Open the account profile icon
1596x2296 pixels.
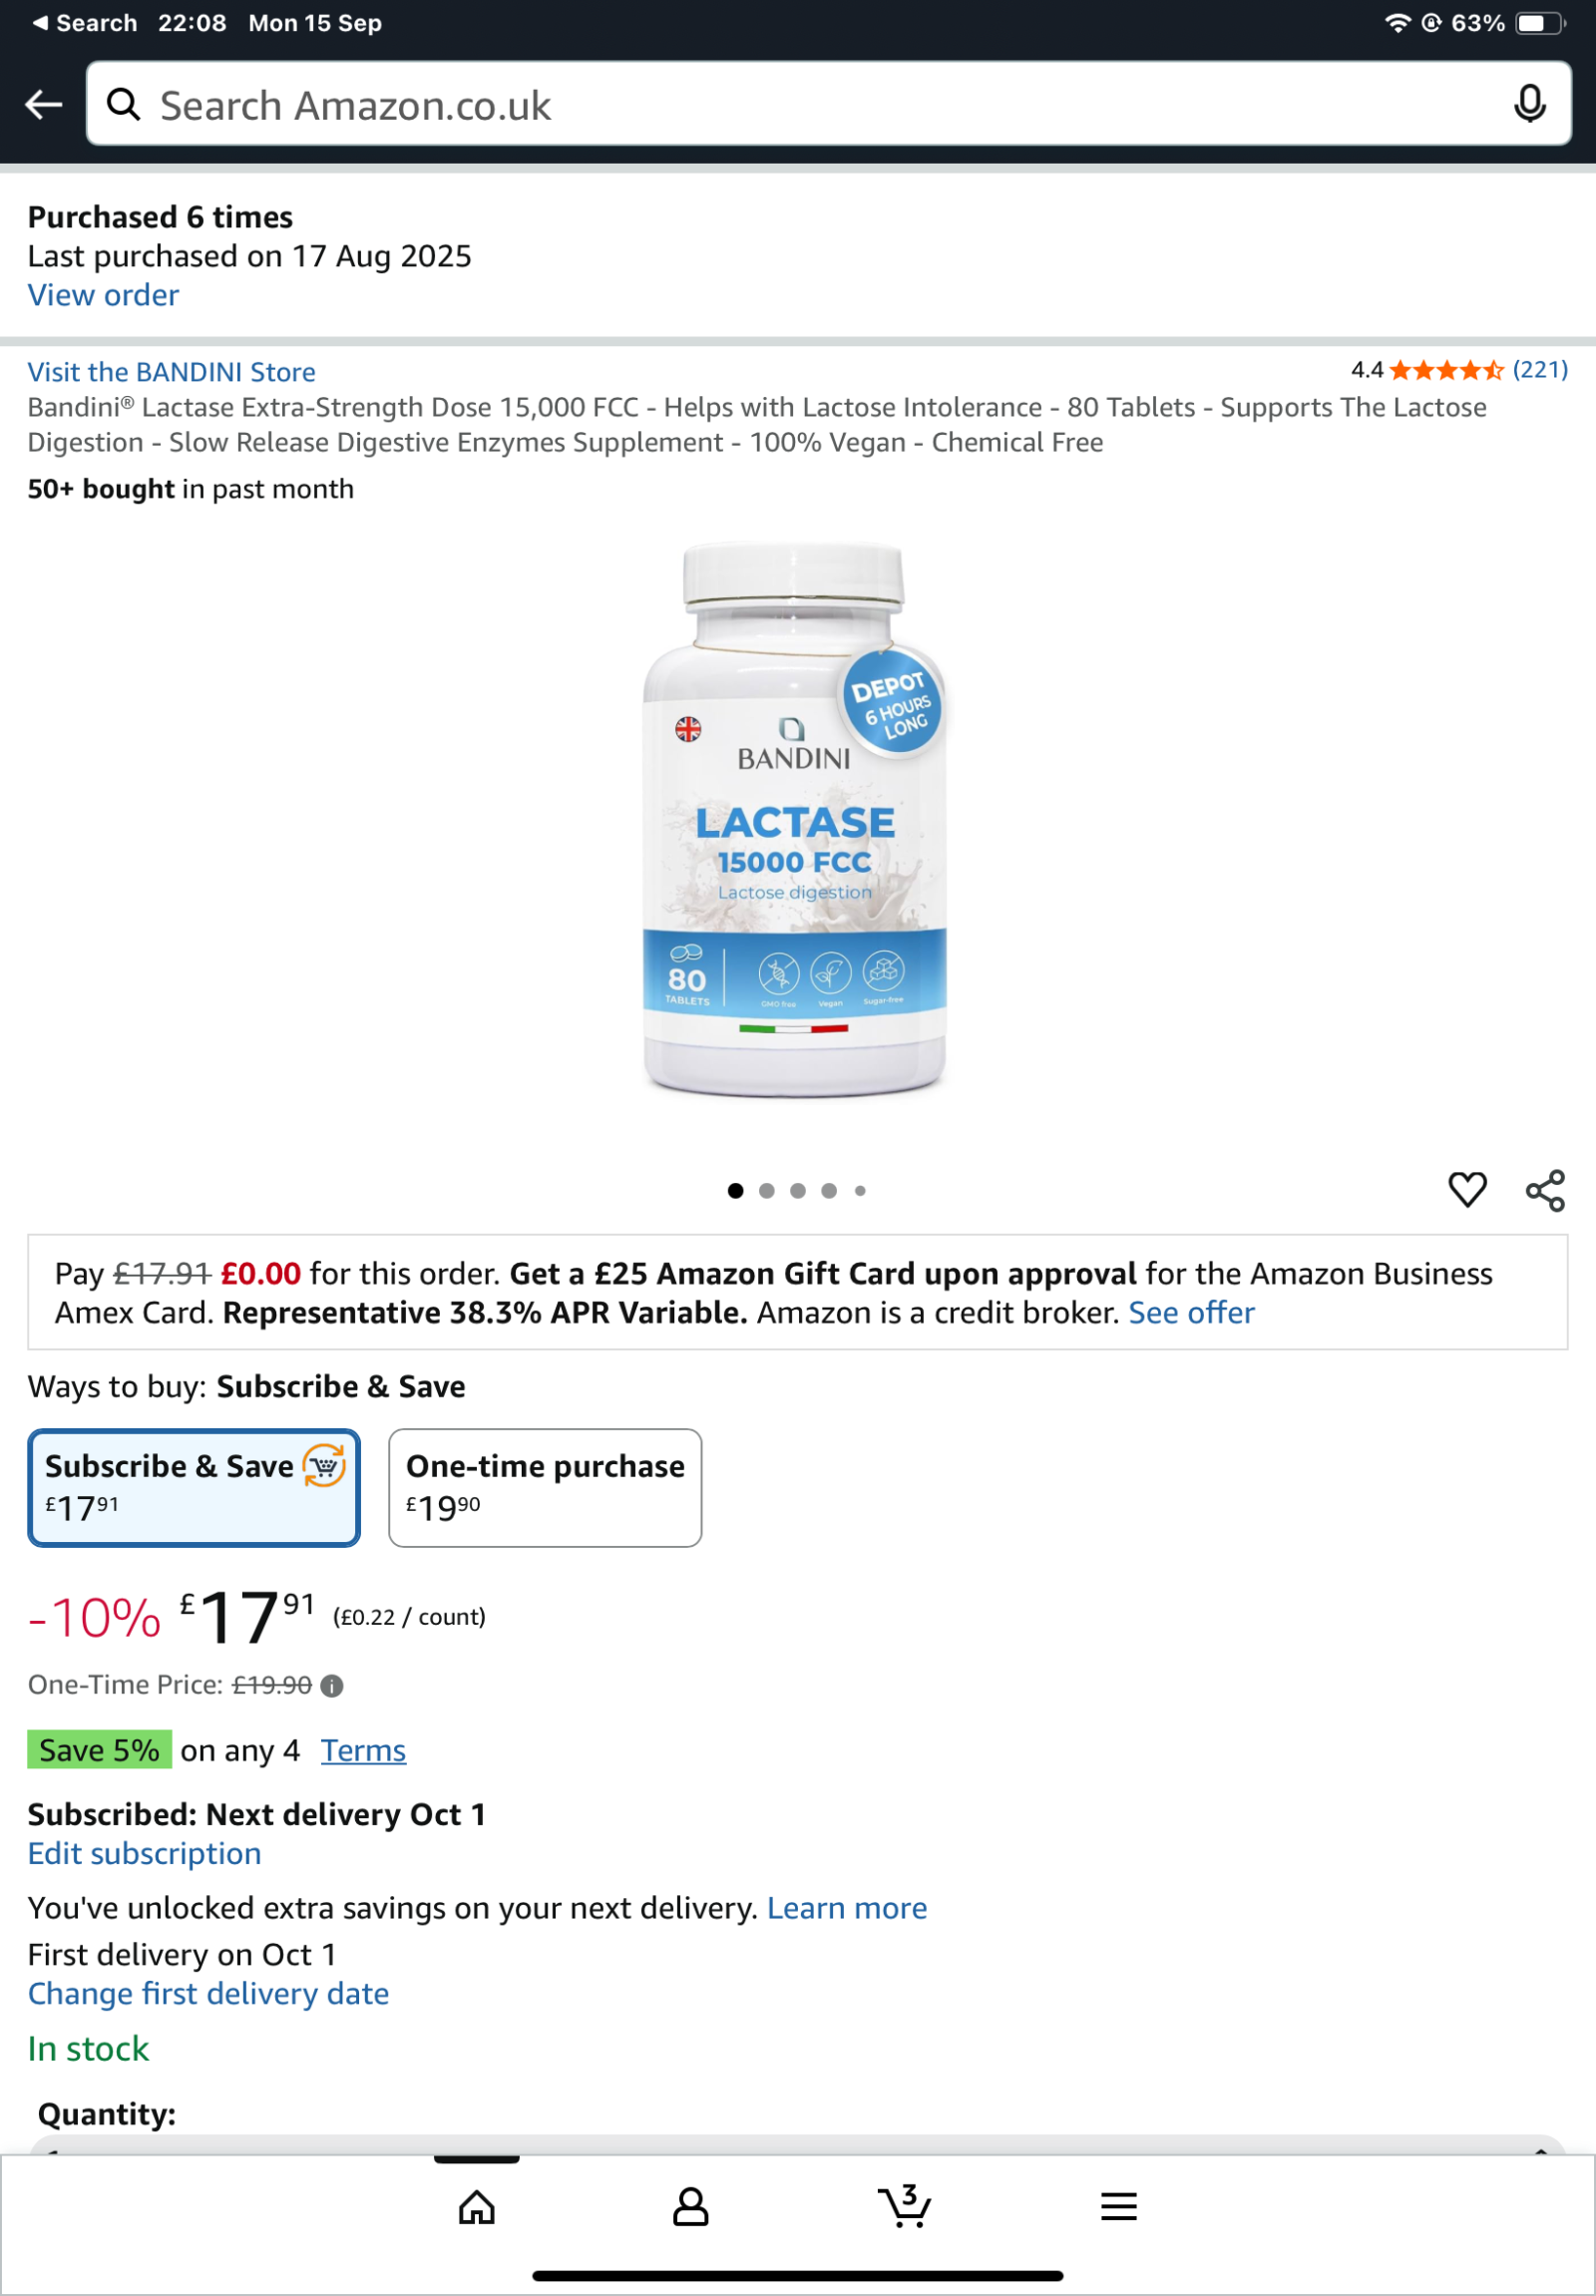tap(690, 2206)
